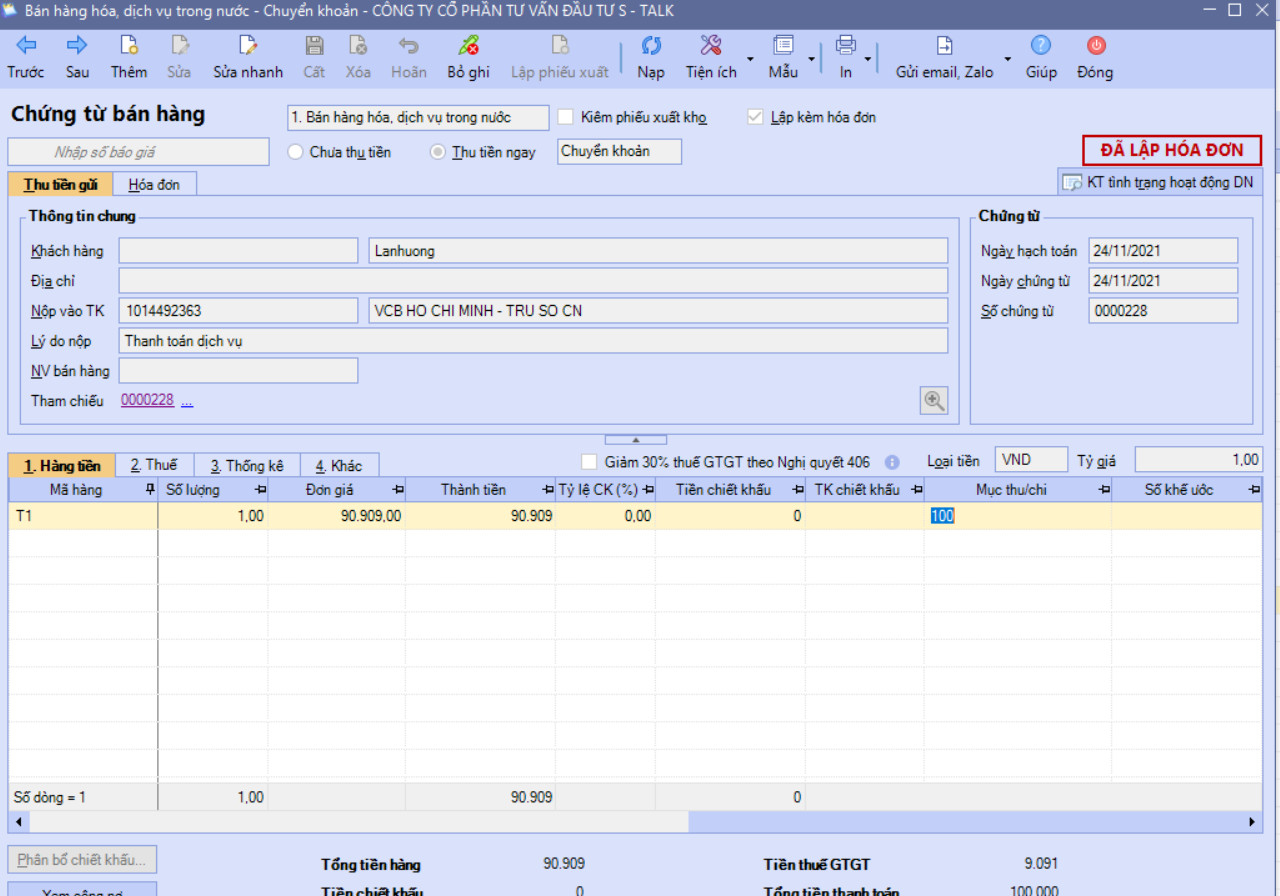1280x896 pixels.
Task: Click Mục thu/chi cell with 100
Action: 1017,516
